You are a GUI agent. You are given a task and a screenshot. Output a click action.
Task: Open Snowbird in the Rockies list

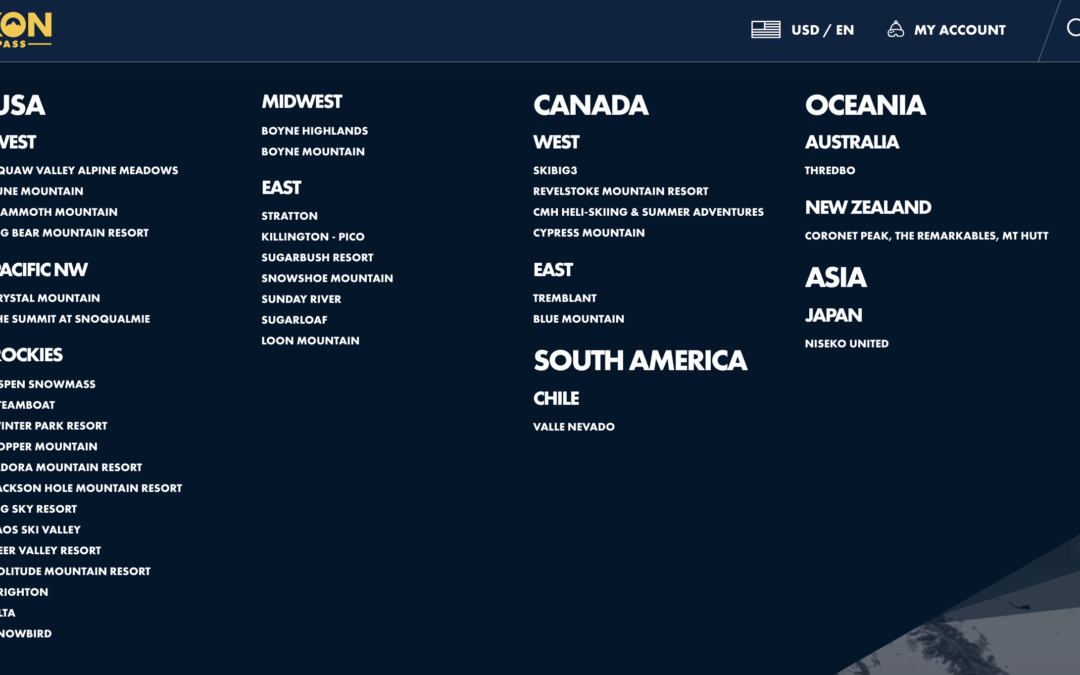25,634
